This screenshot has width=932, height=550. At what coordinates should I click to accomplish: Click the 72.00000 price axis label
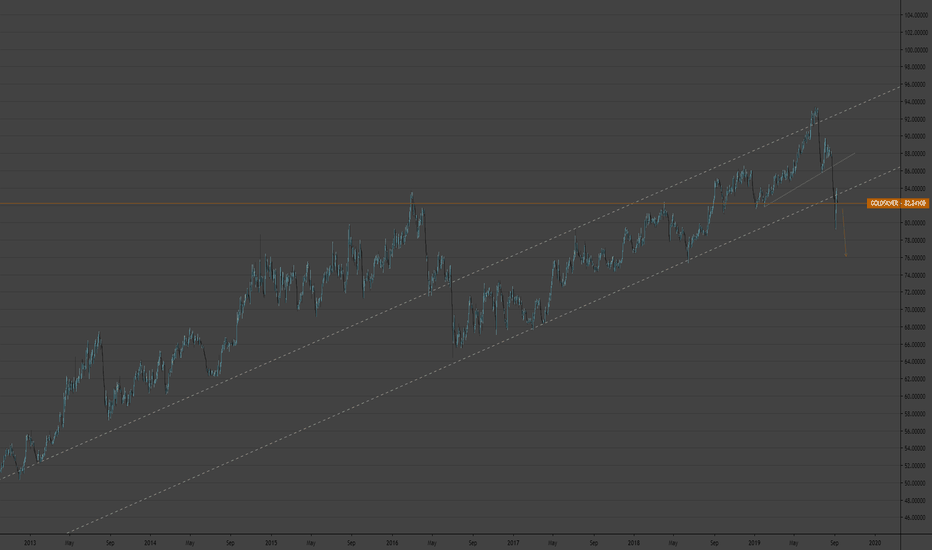point(916,292)
